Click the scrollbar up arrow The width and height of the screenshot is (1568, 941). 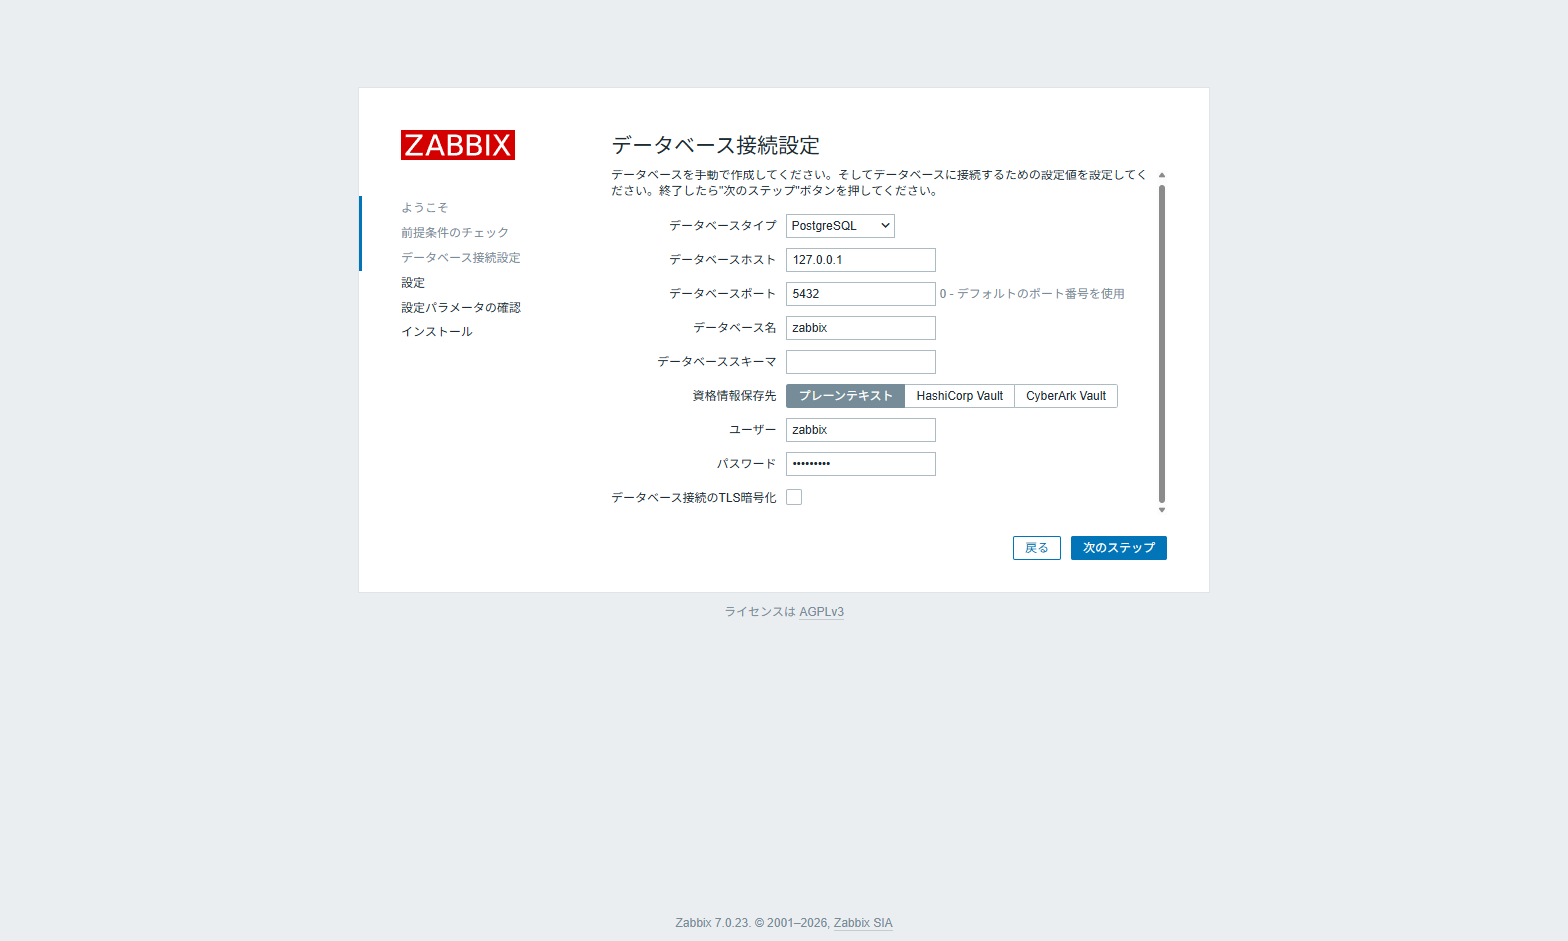coord(1162,175)
